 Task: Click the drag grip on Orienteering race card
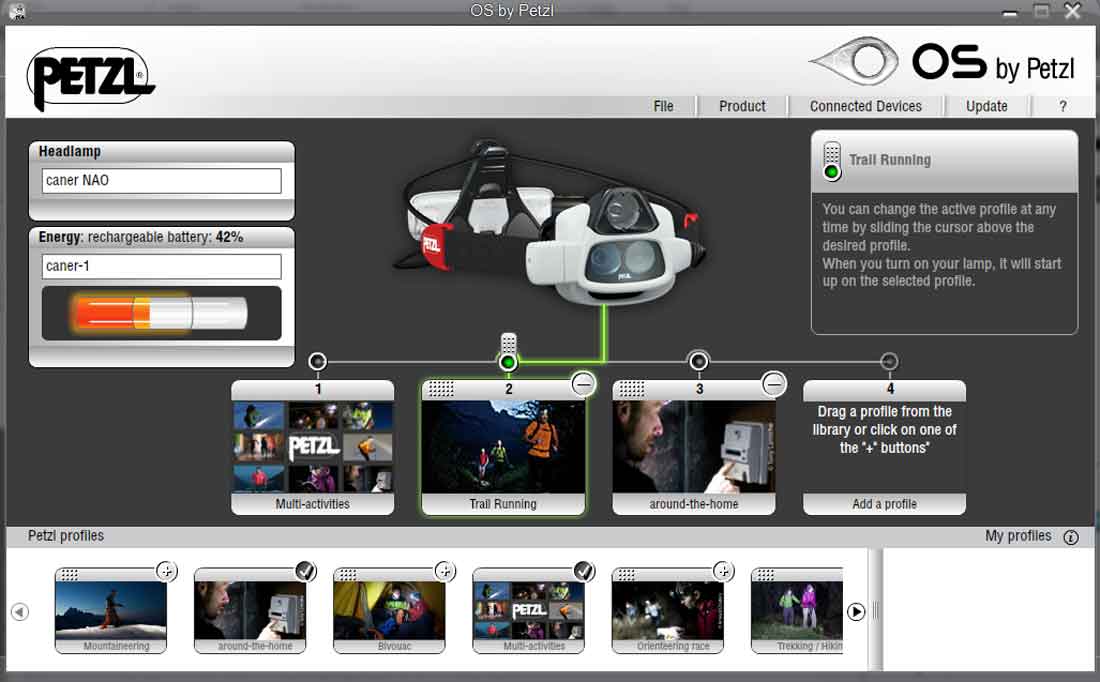click(x=626, y=575)
